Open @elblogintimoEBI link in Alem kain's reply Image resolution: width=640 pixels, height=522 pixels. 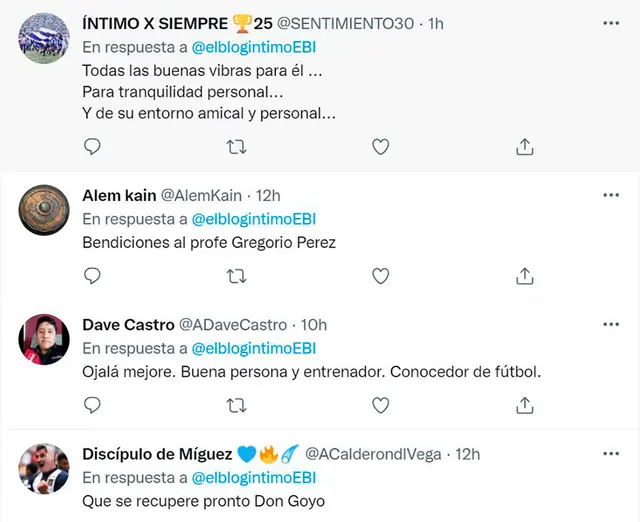(253, 218)
